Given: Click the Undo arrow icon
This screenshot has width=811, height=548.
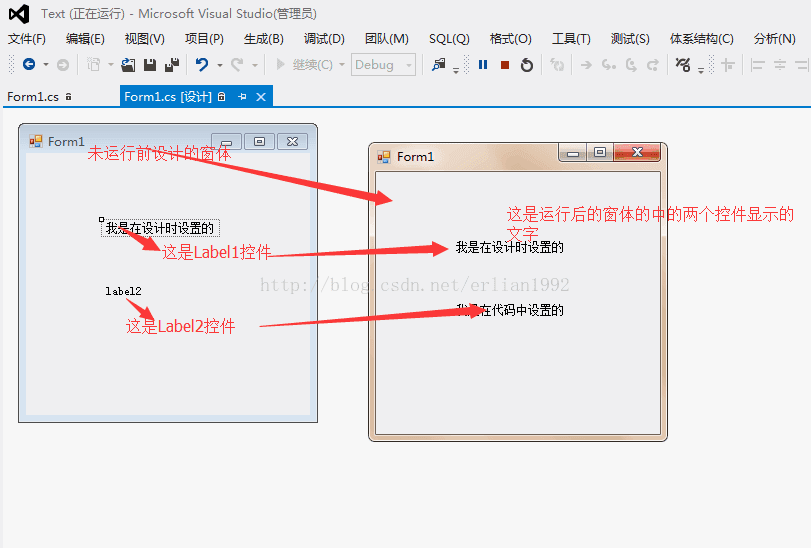Looking at the screenshot, I should point(202,65).
